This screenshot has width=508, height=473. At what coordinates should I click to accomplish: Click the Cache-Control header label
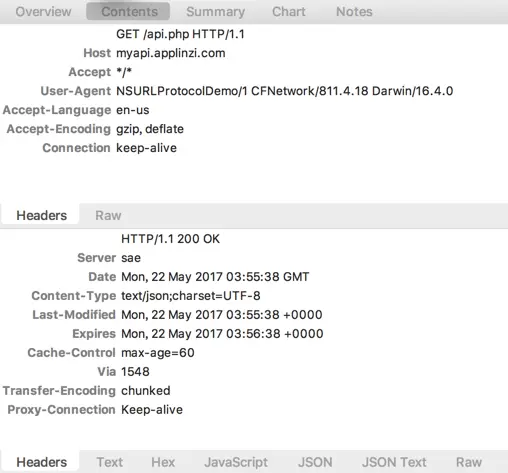pyautogui.click(x=71, y=353)
